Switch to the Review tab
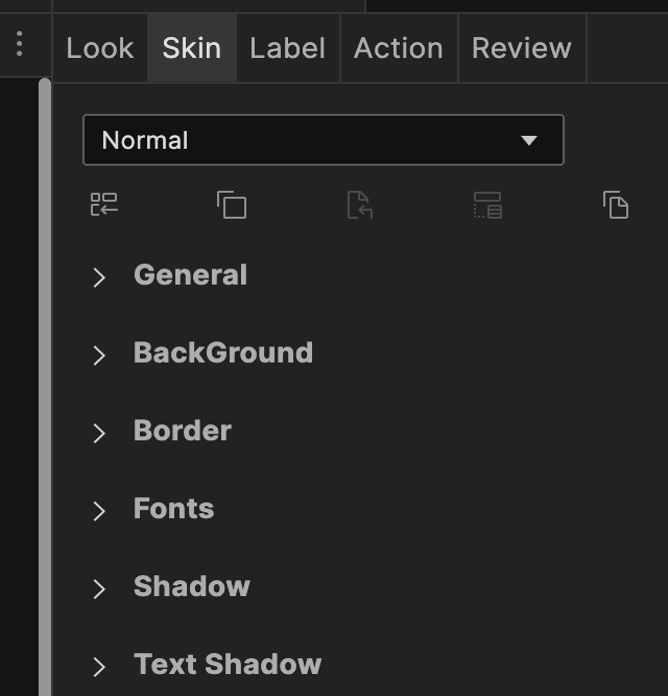668x696 pixels. tap(522, 48)
